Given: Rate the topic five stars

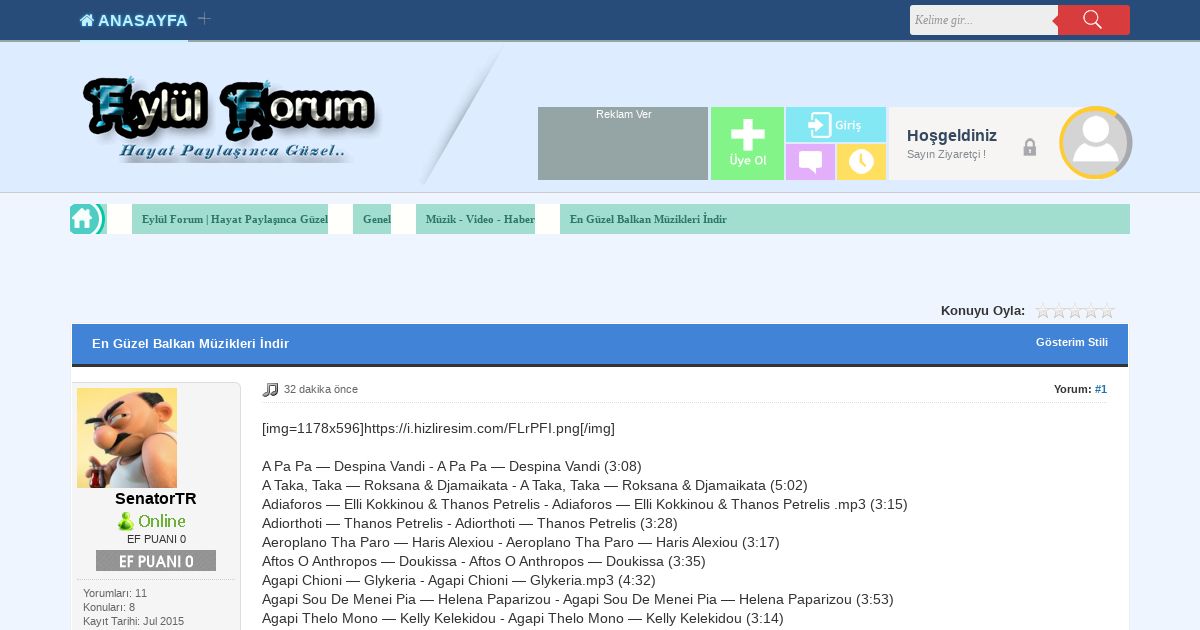Looking at the screenshot, I should click(1107, 311).
